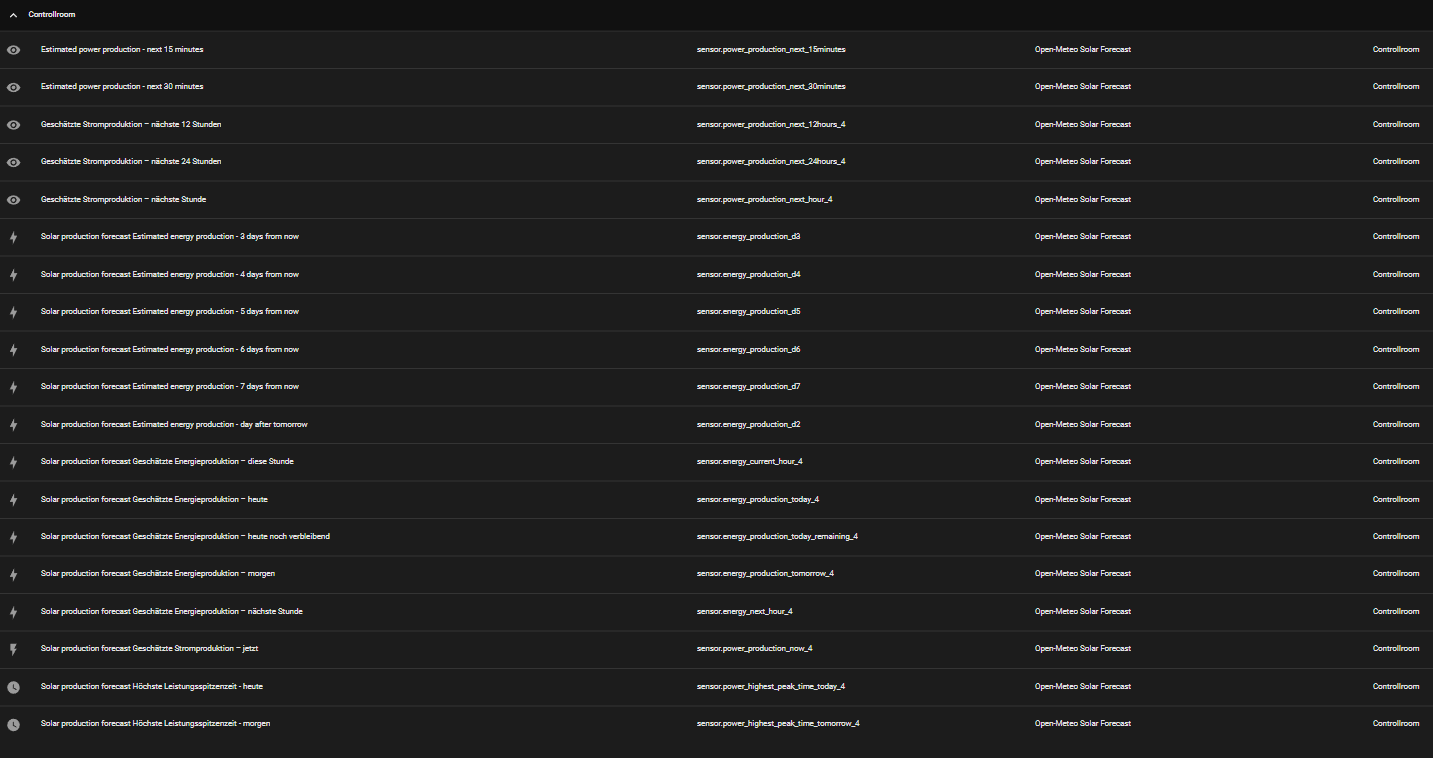Click eye icon beside Stromproduktion nächste Stunde
Screen dimensions: 1433x758
13,199
